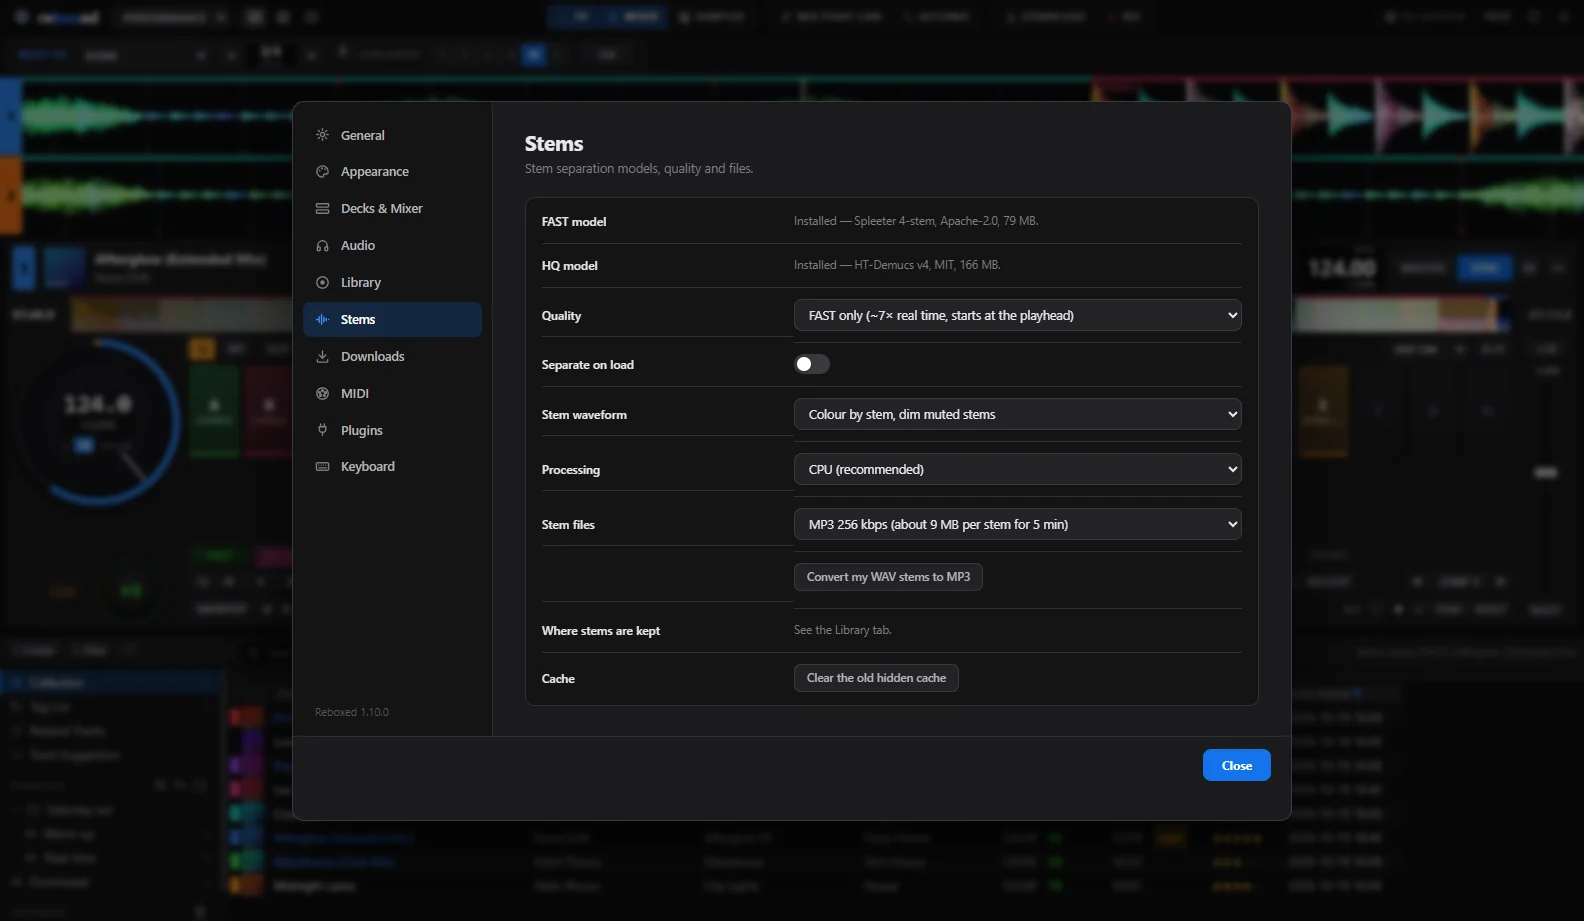The image size is (1584, 921).
Task: Open the Downloads settings page
Action: coord(392,357)
